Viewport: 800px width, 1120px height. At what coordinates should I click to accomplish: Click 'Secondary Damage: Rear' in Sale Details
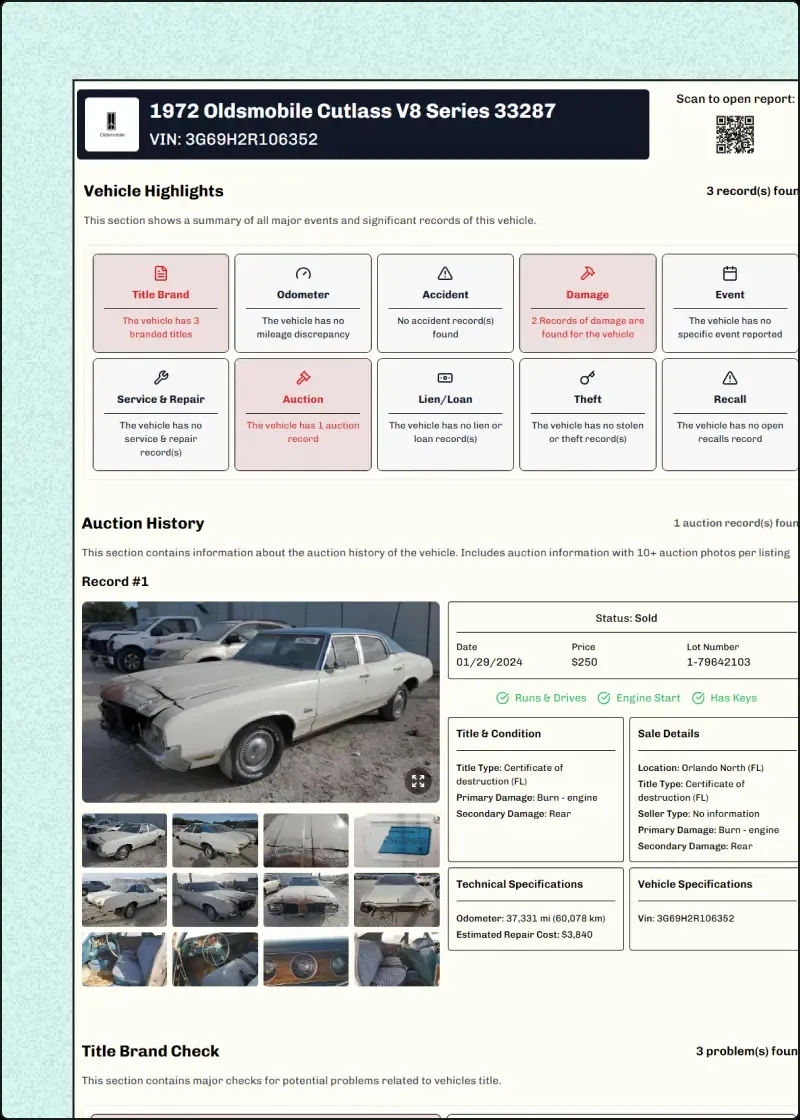[x=695, y=846]
